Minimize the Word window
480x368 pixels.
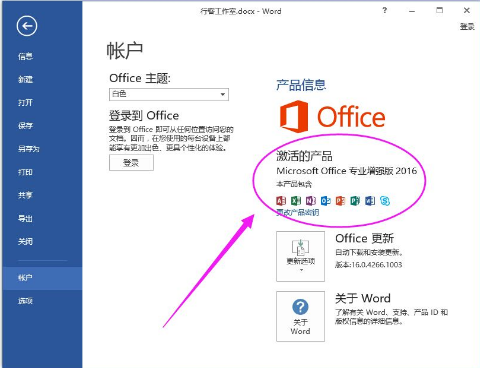click(x=412, y=11)
